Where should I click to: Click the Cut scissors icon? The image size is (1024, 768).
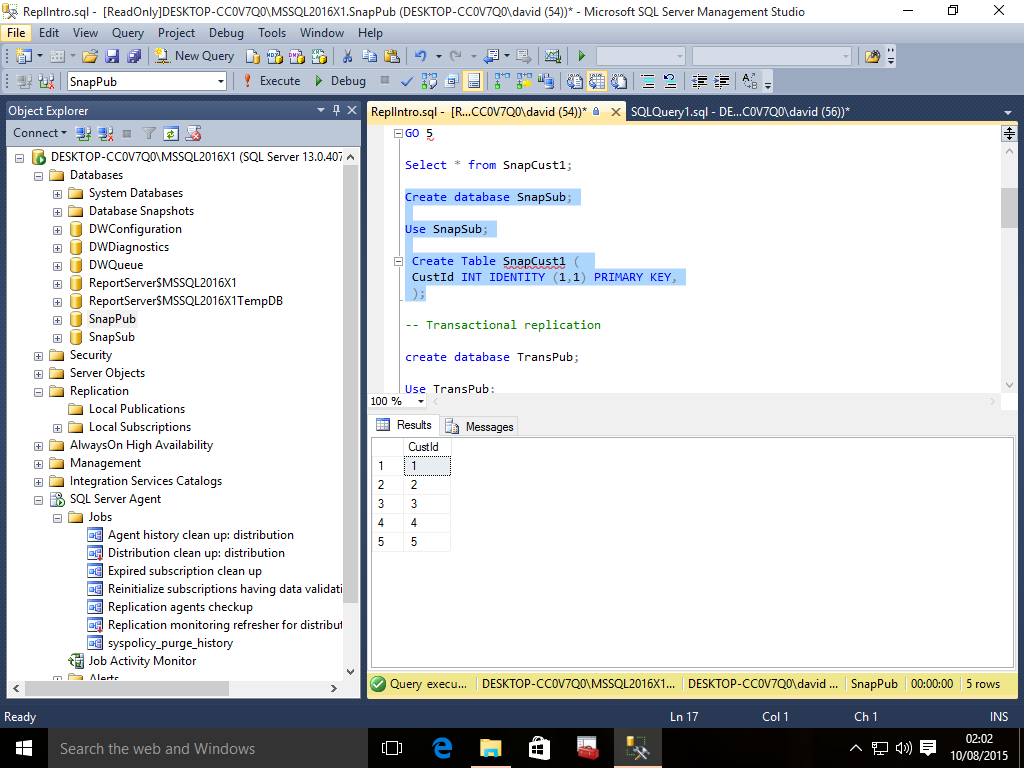tap(347, 56)
